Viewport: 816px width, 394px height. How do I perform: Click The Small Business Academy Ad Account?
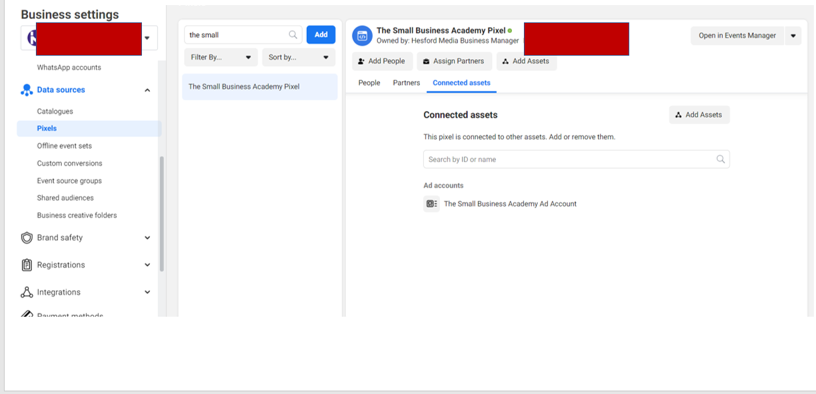point(510,204)
